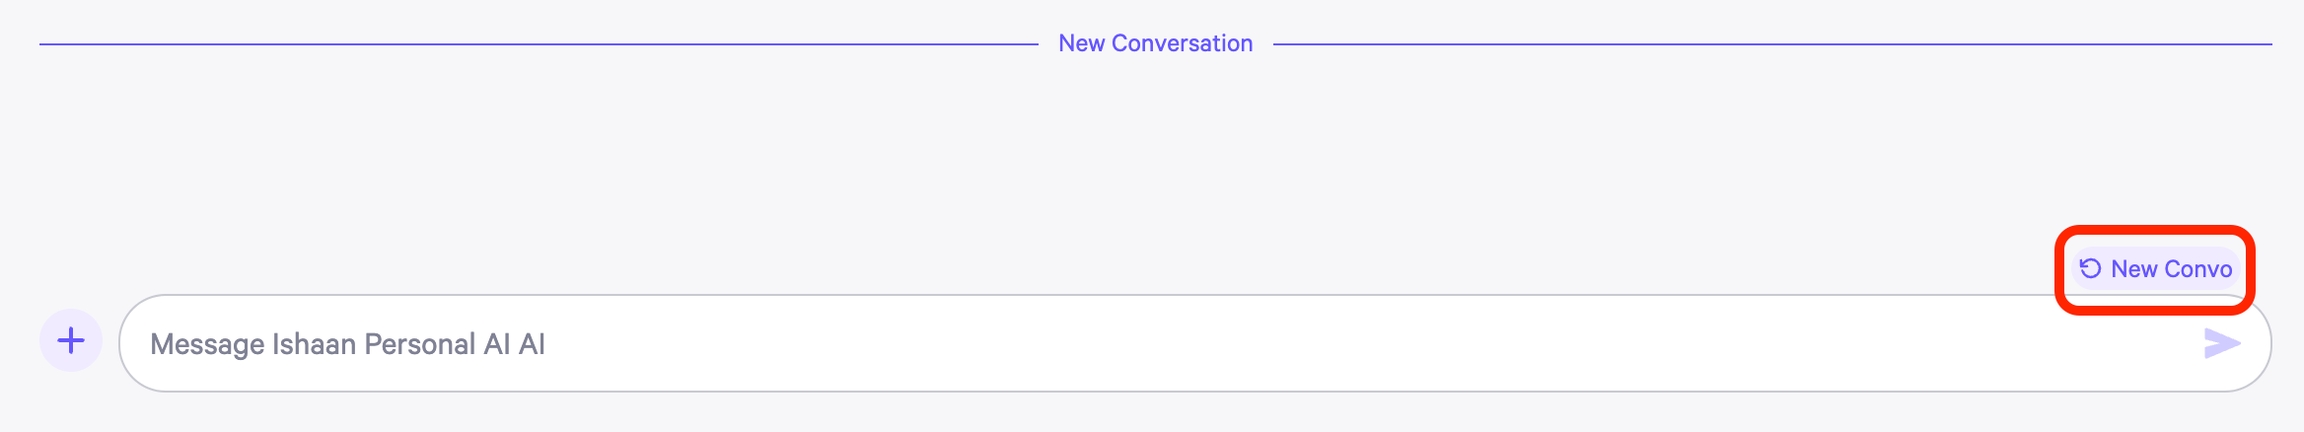
Task: Select the "New Convo" text label
Action: tap(2171, 269)
